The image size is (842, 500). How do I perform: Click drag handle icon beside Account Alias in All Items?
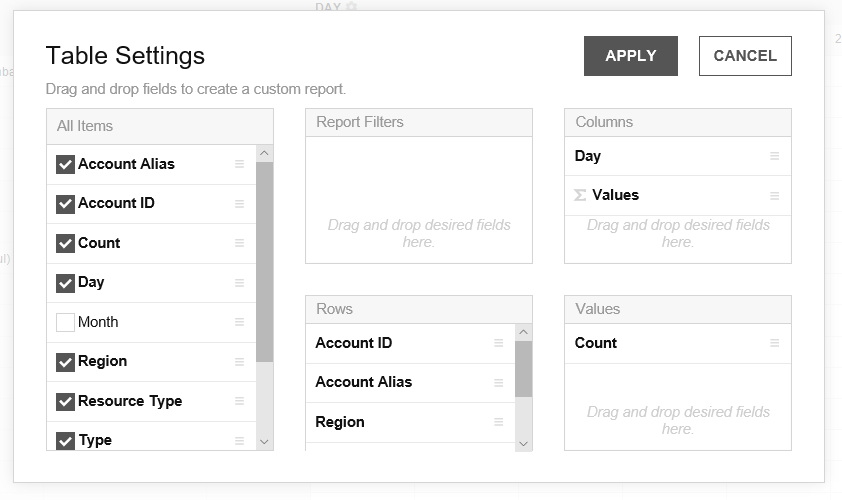239,164
